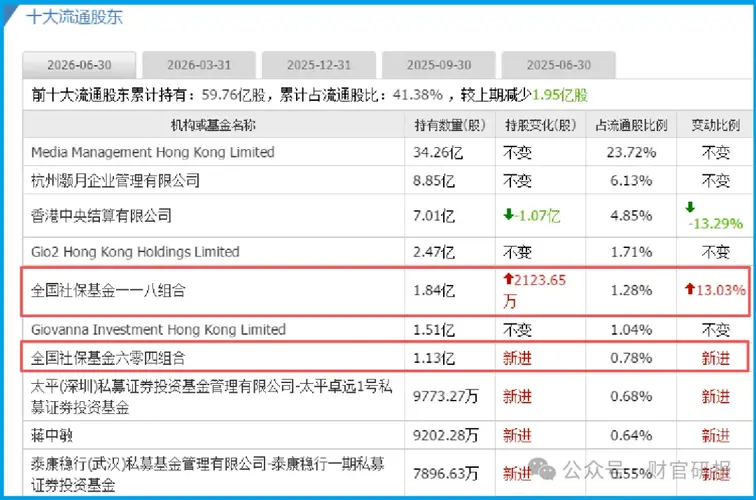View the 2025-06-30 tab
This screenshot has height=500, width=756.
coord(558,65)
